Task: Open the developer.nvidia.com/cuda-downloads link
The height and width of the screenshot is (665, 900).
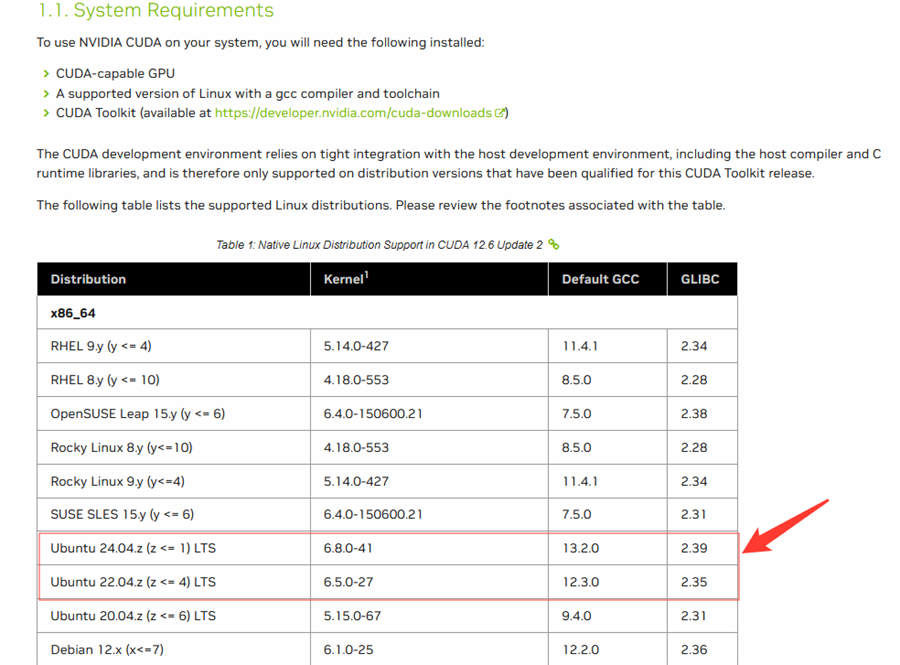Action: click(353, 113)
